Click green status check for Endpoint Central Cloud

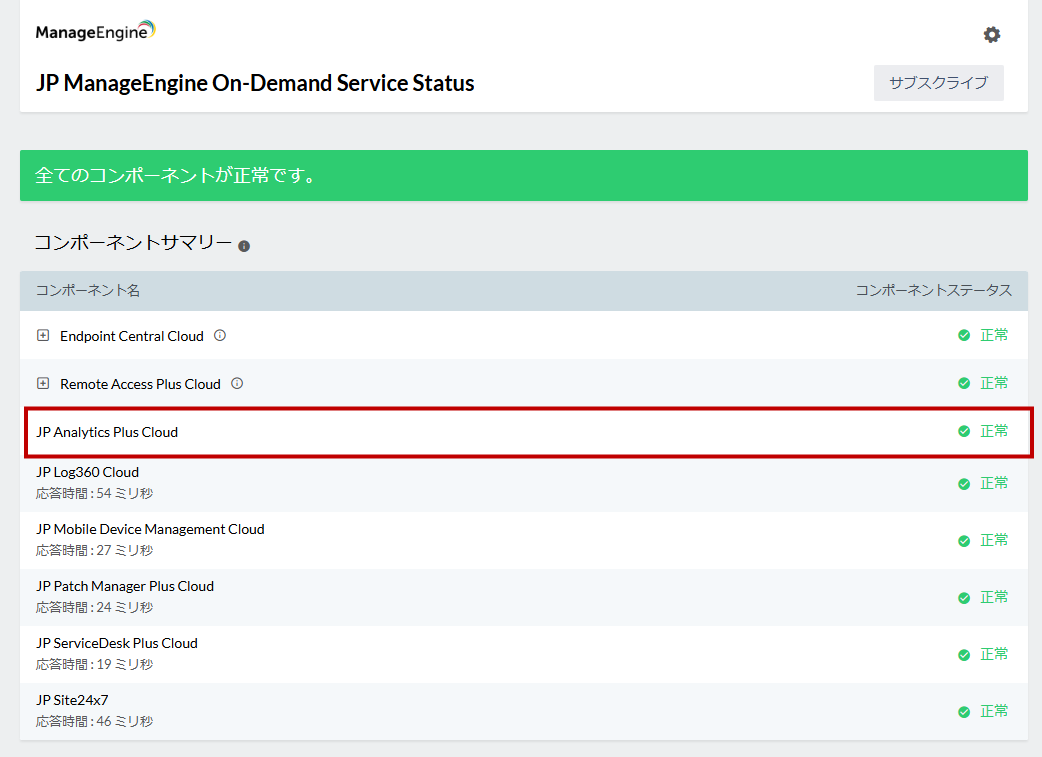point(964,336)
